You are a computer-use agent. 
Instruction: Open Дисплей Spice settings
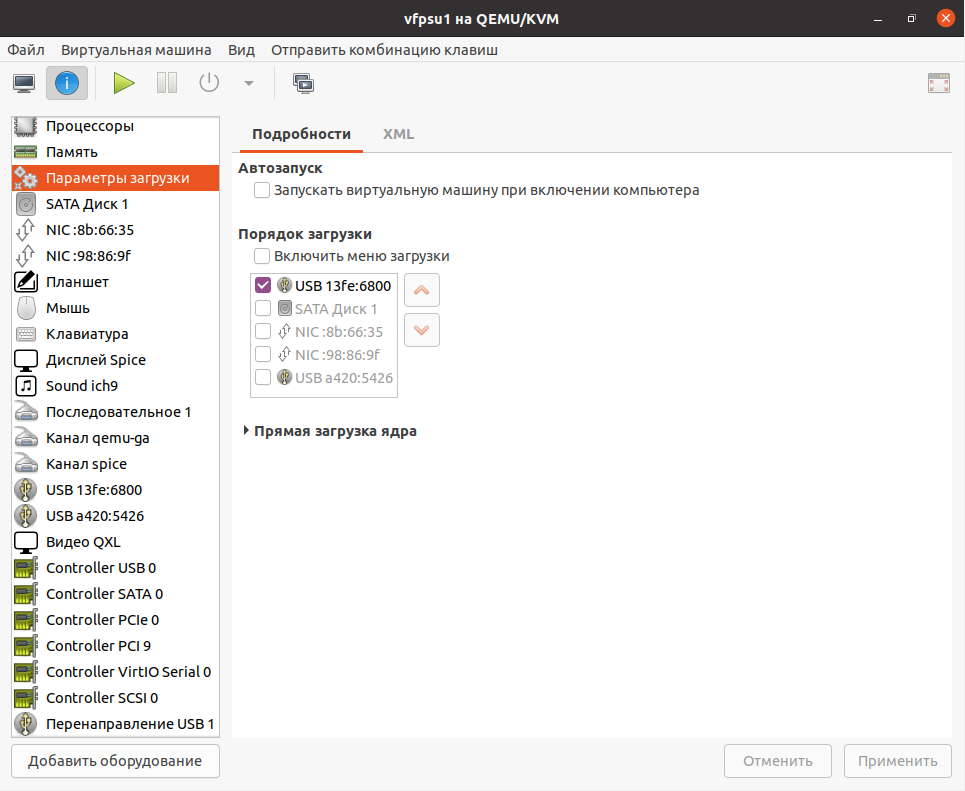tap(116, 359)
